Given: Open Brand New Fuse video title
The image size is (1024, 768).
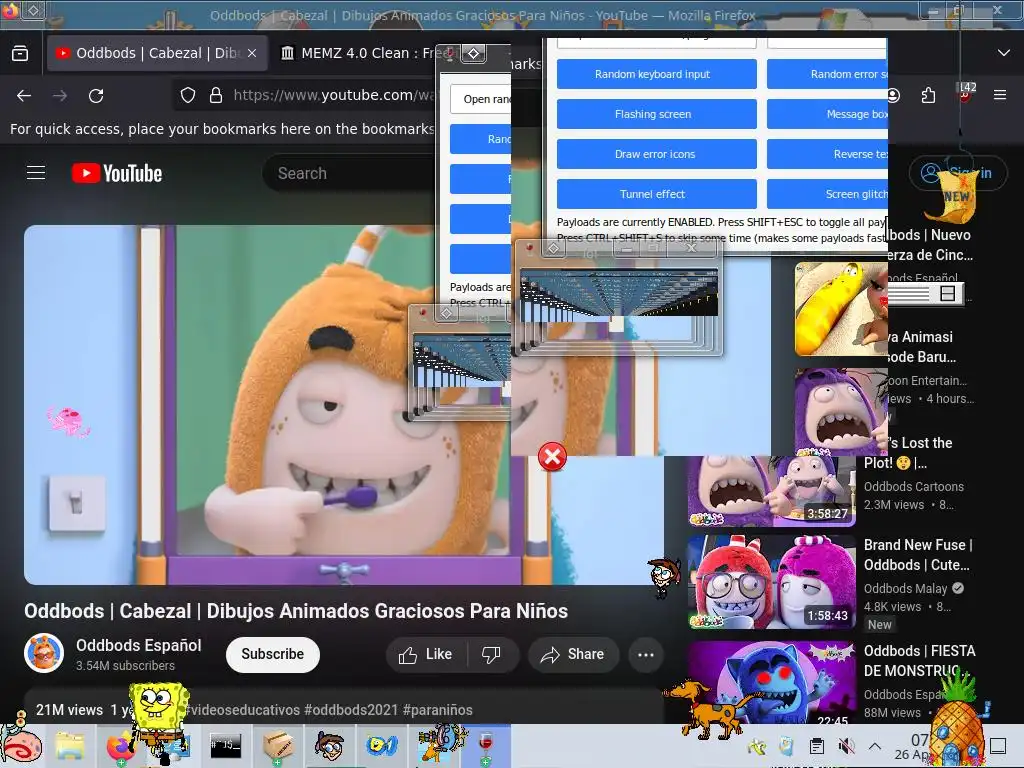Looking at the screenshot, I should point(918,554).
